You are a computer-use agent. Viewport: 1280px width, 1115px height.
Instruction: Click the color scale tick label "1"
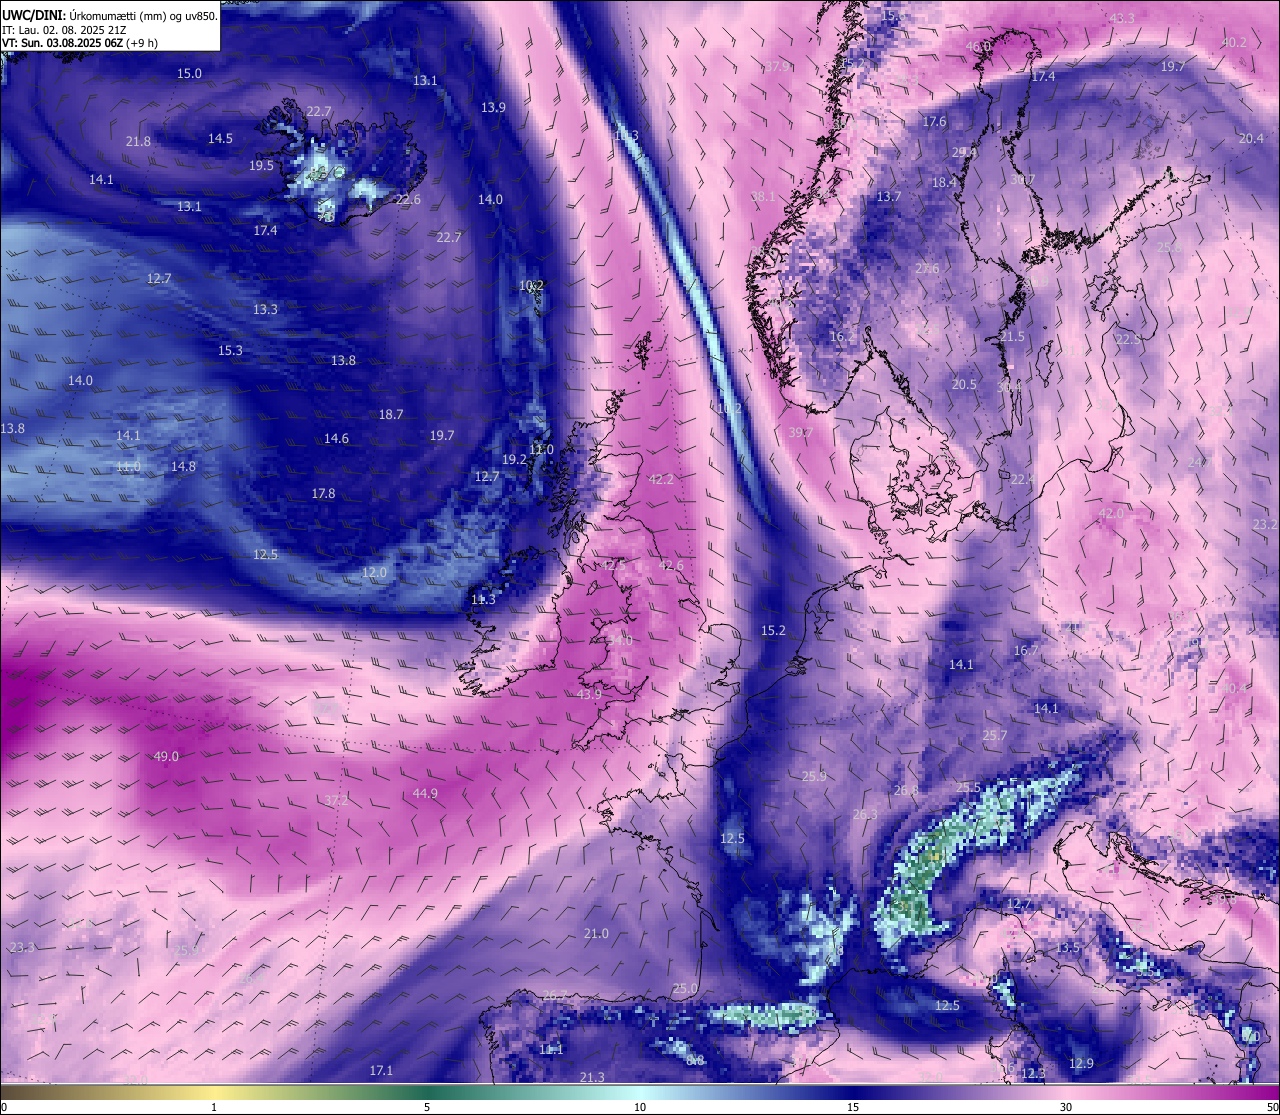coord(214,1107)
